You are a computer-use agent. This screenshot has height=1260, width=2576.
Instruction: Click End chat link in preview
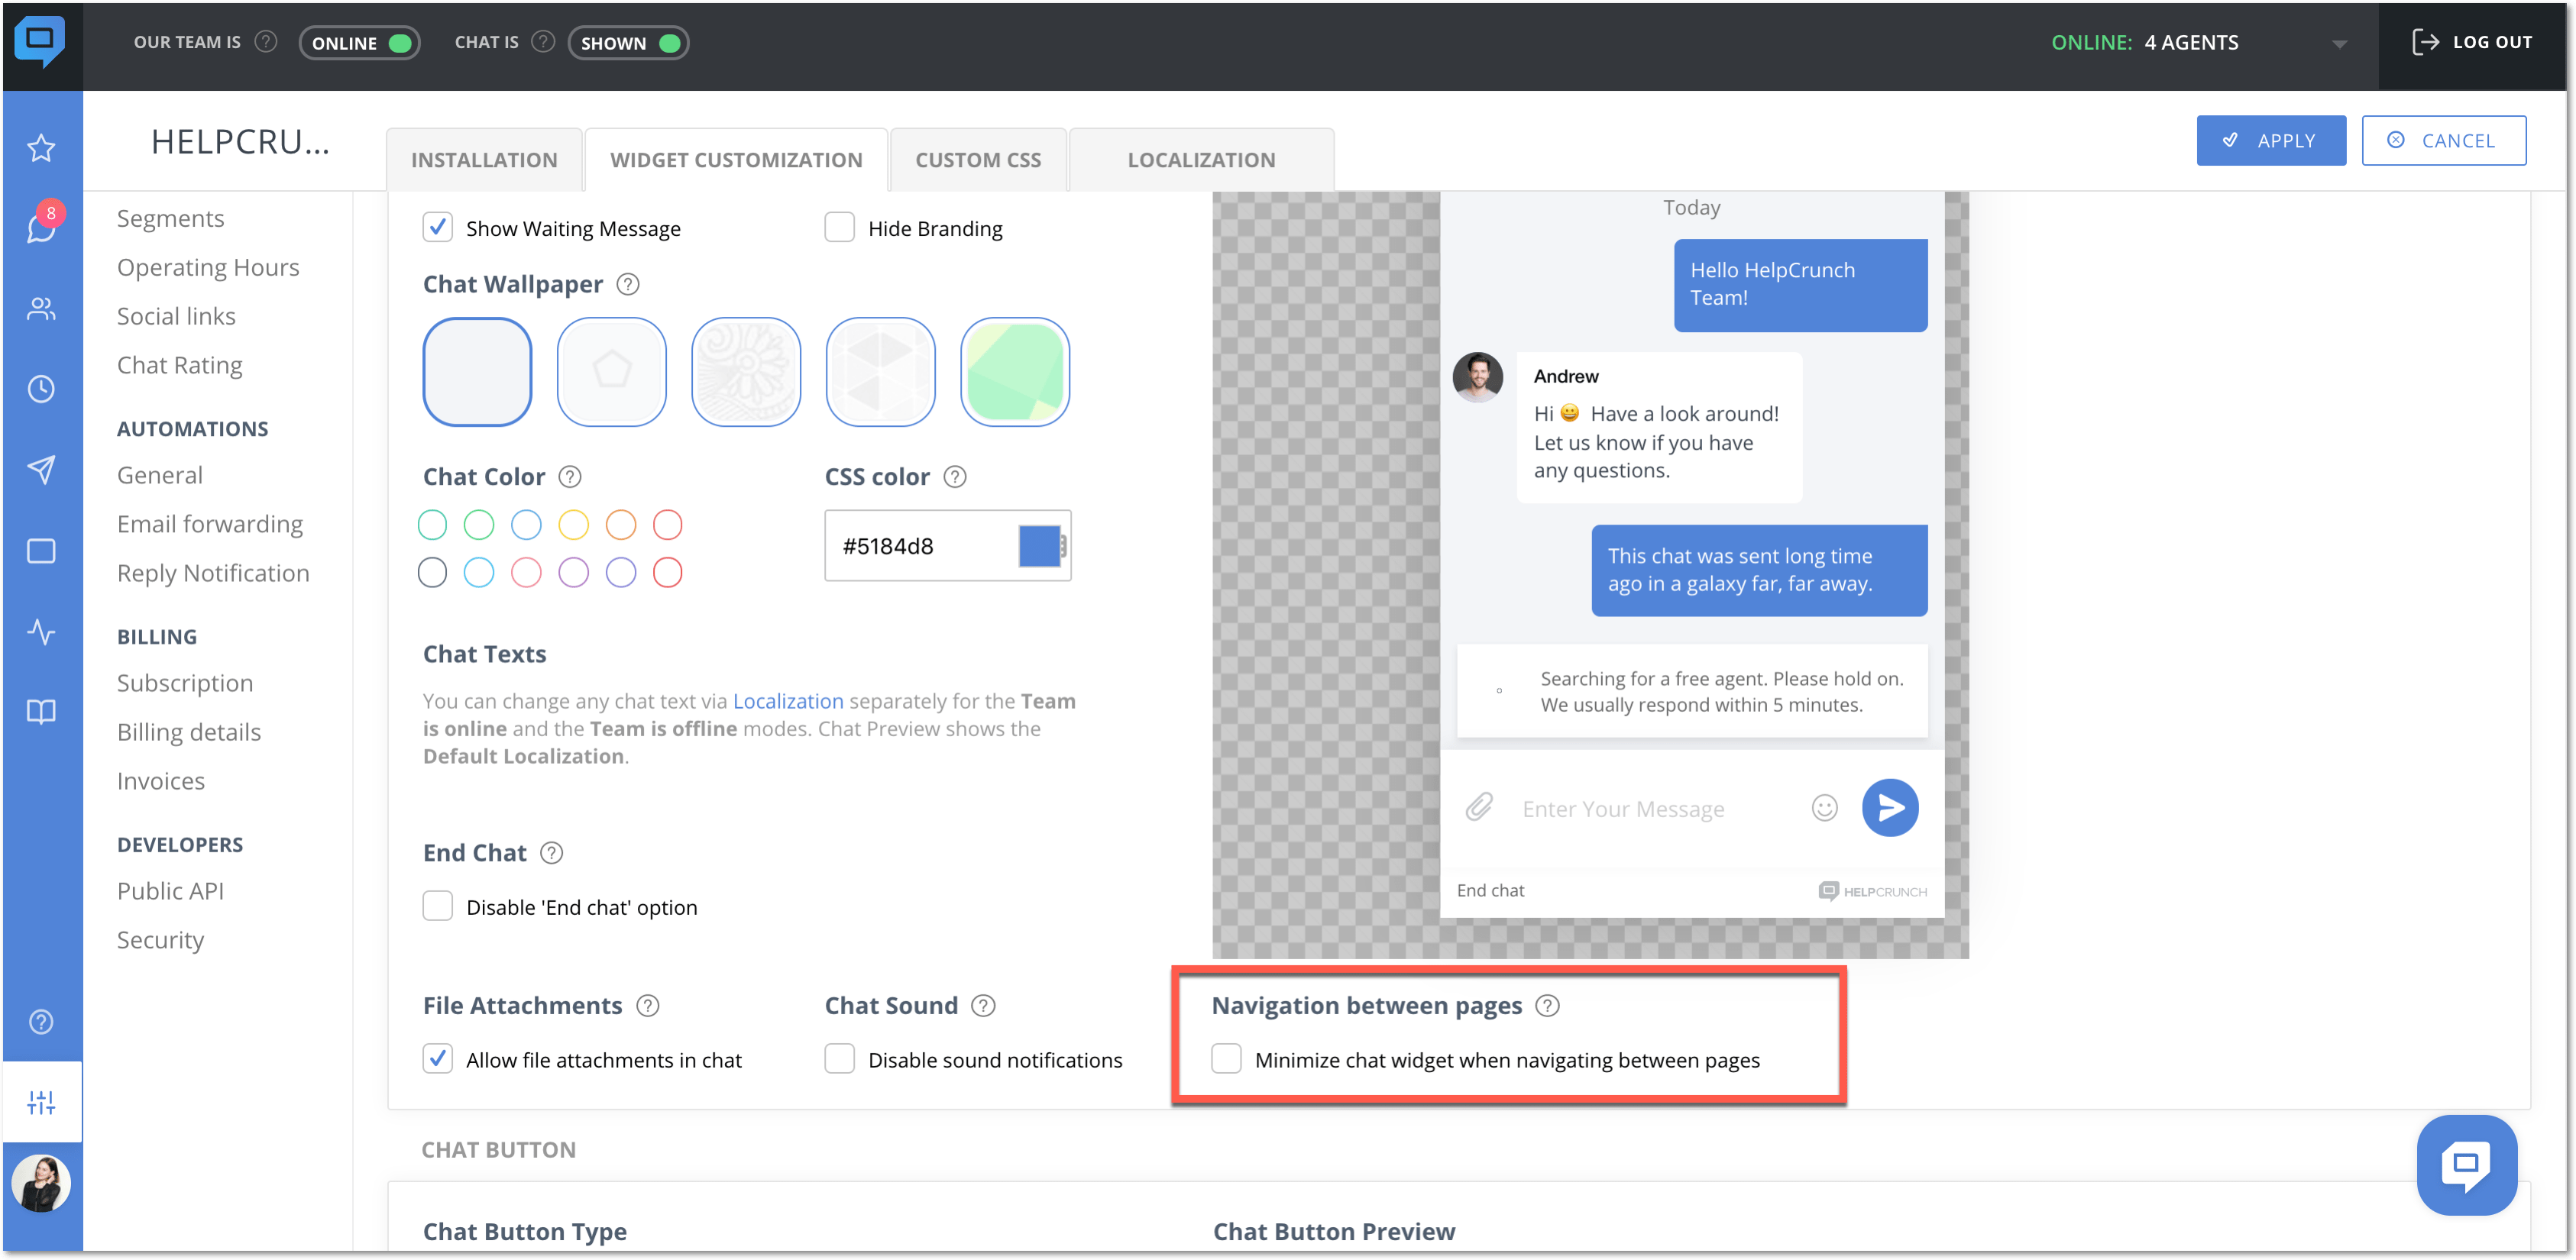click(1490, 890)
